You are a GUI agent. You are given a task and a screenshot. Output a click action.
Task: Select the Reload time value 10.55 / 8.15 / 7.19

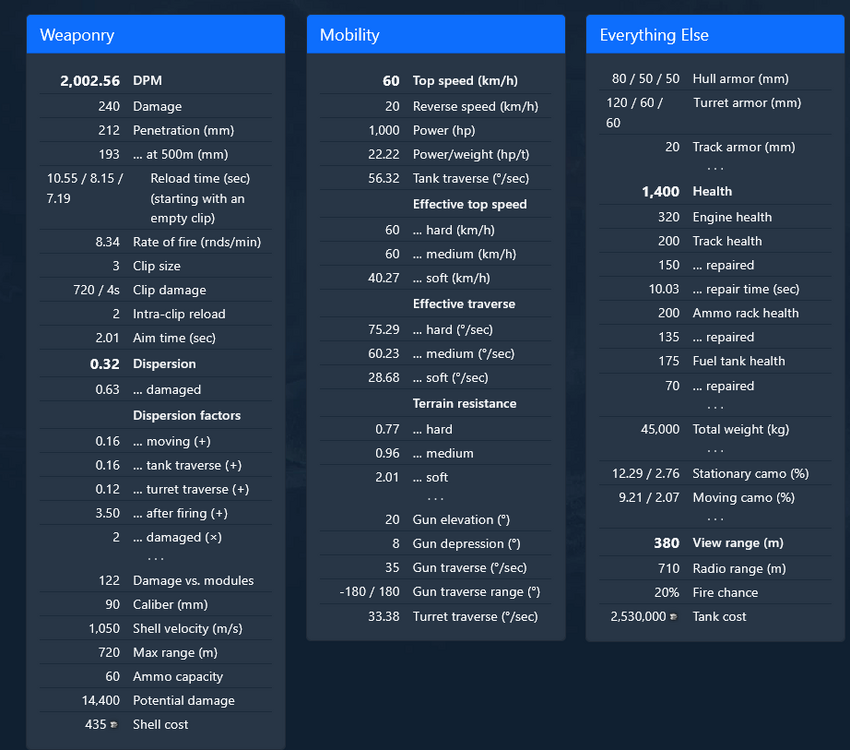pos(86,188)
